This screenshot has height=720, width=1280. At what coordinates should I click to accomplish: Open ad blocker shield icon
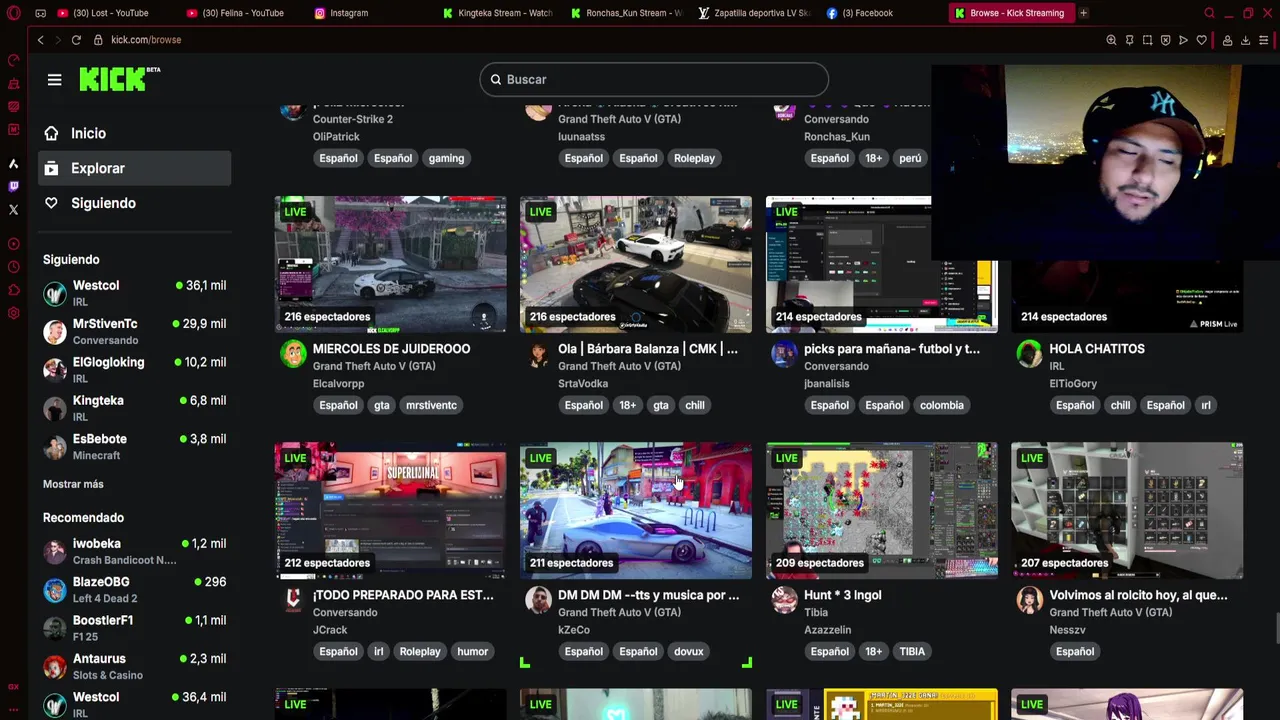[x=1165, y=40]
